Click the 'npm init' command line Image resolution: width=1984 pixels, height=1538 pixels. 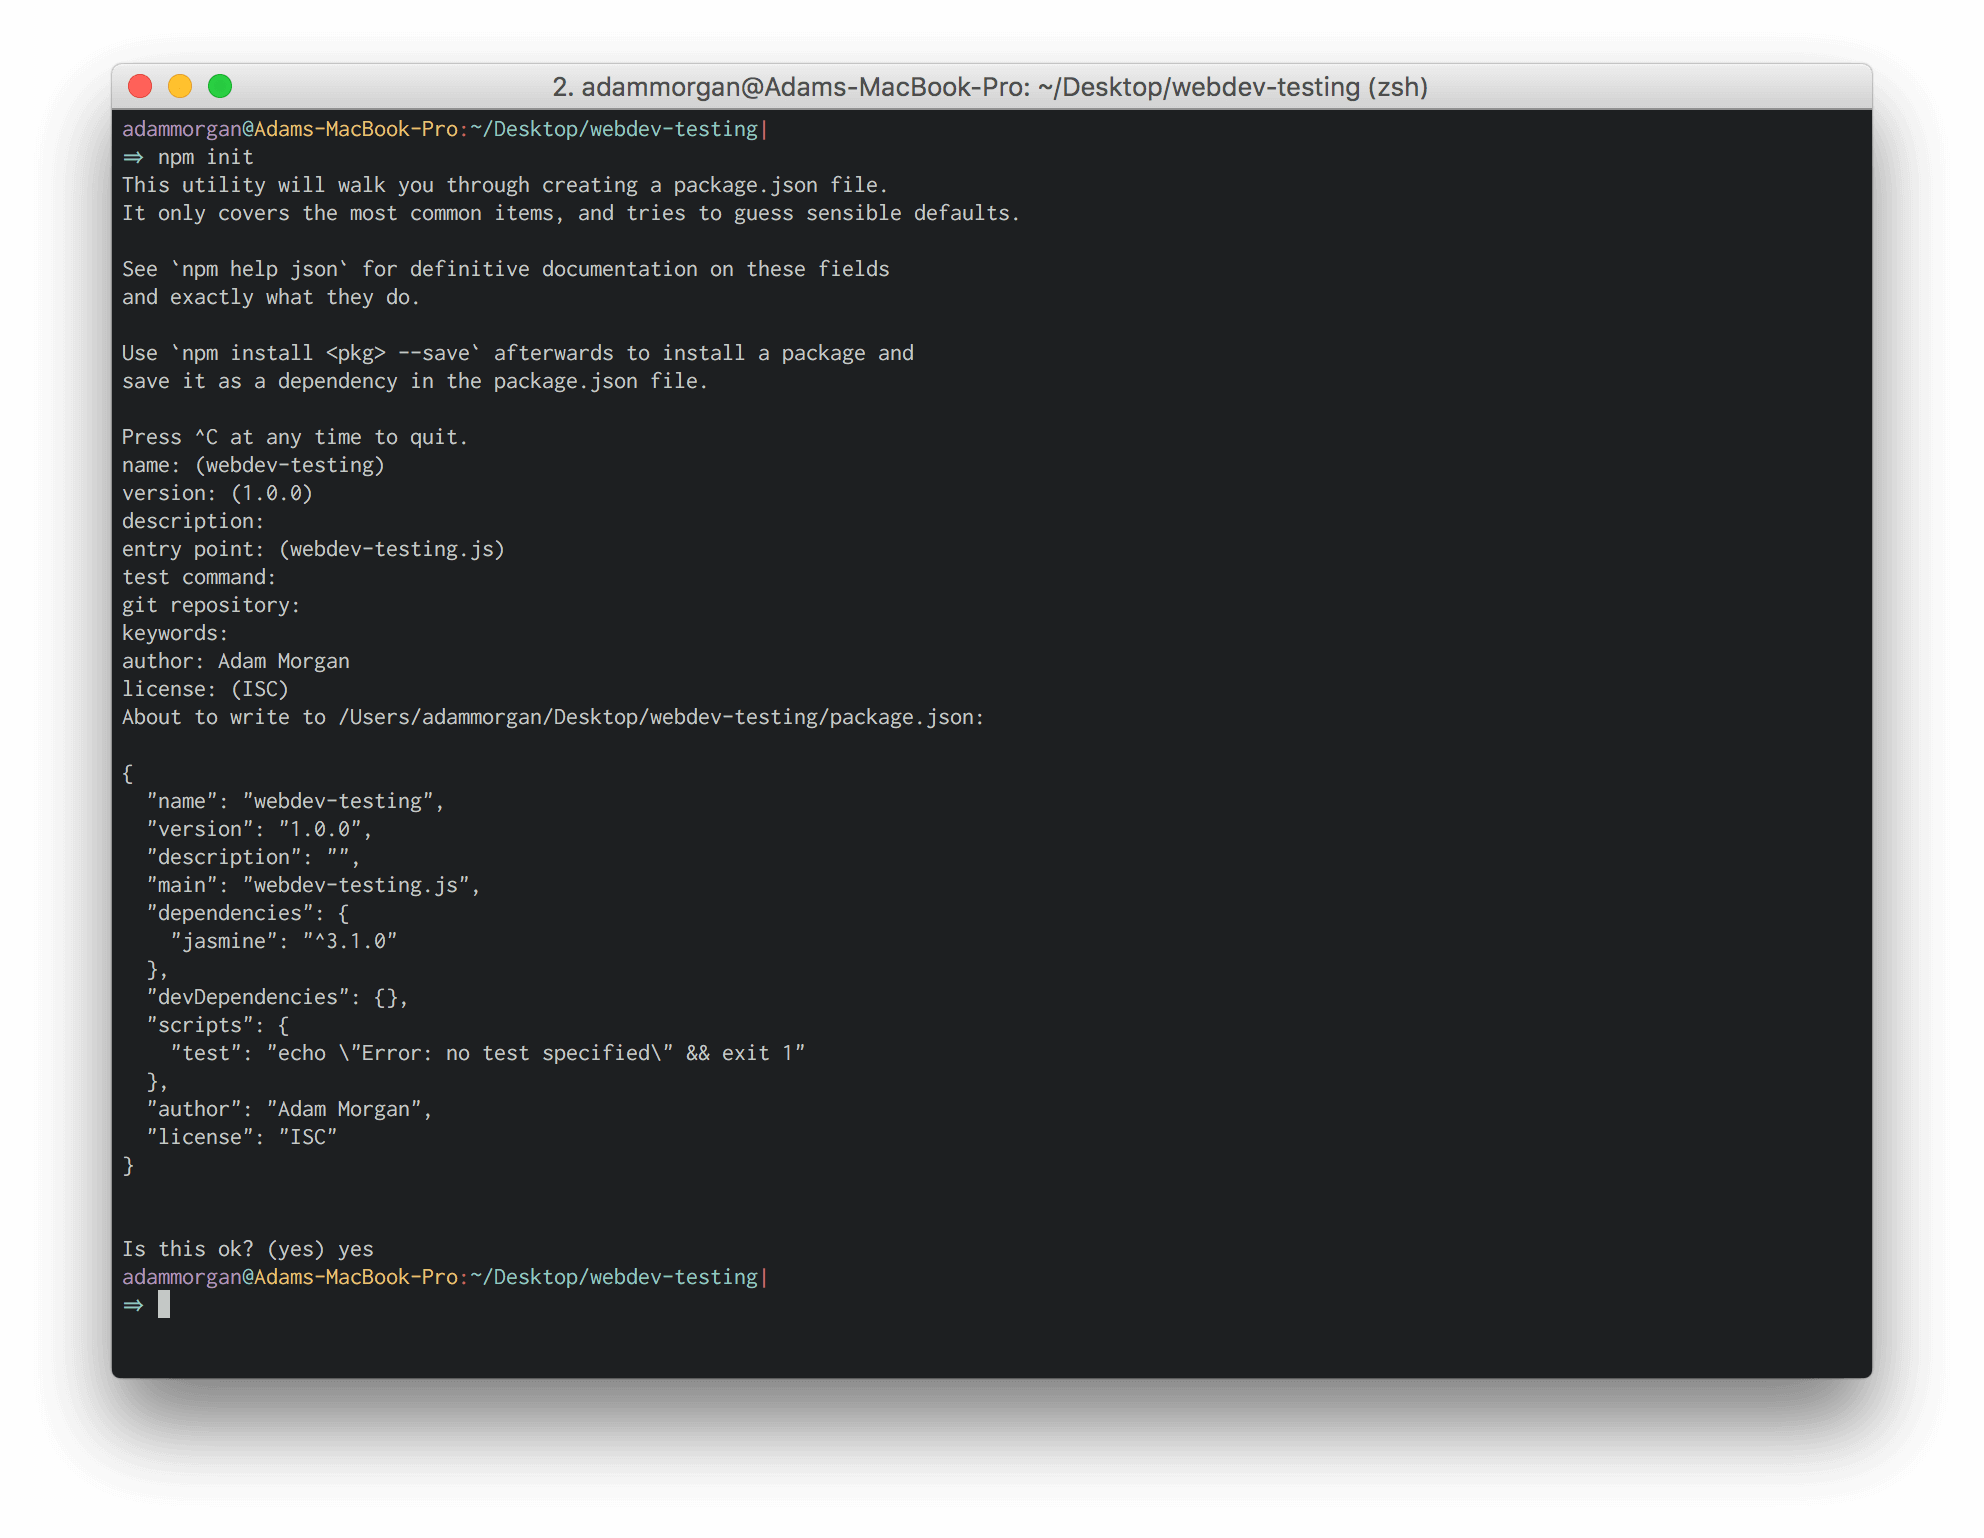(x=188, y=157)
